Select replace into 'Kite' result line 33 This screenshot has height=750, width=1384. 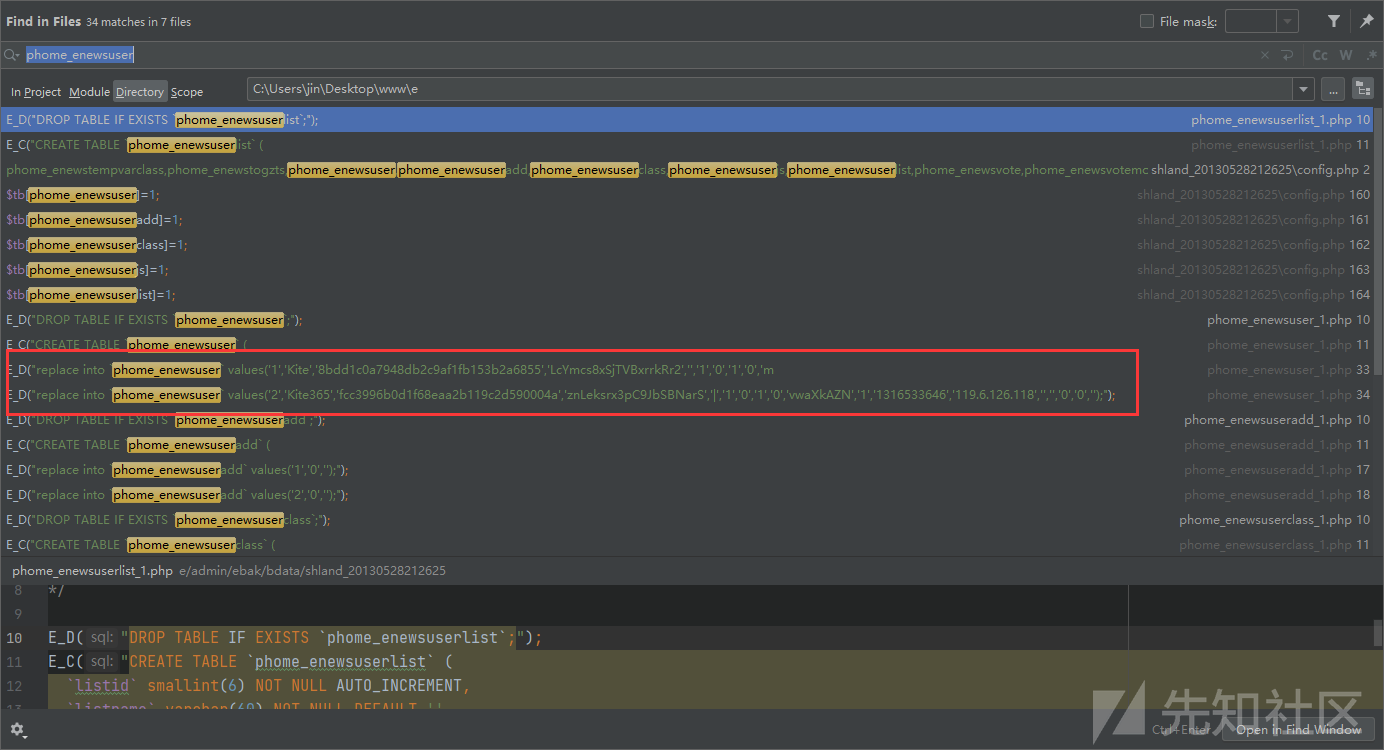(x=687, y=370)
